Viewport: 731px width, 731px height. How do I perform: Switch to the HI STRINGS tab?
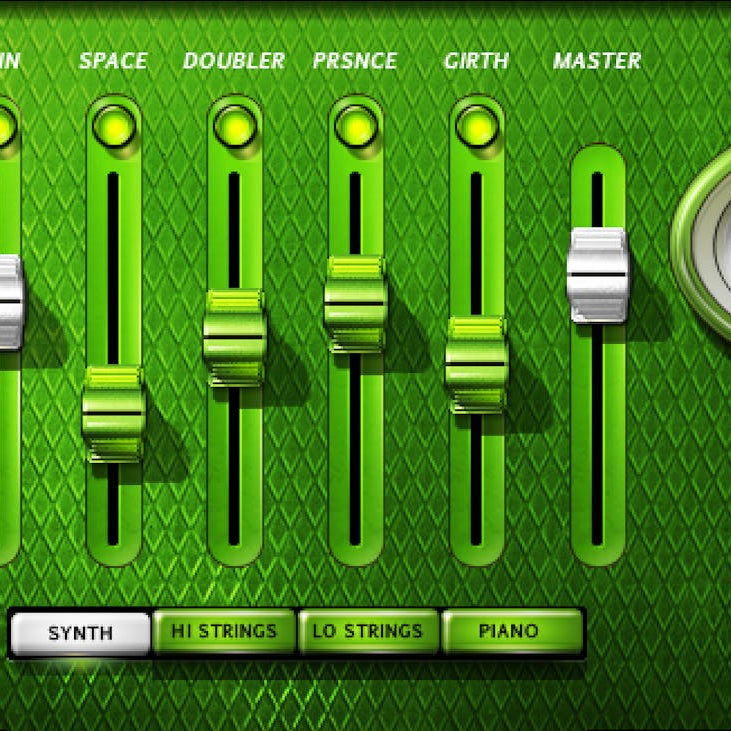click(x=224, y=631)
